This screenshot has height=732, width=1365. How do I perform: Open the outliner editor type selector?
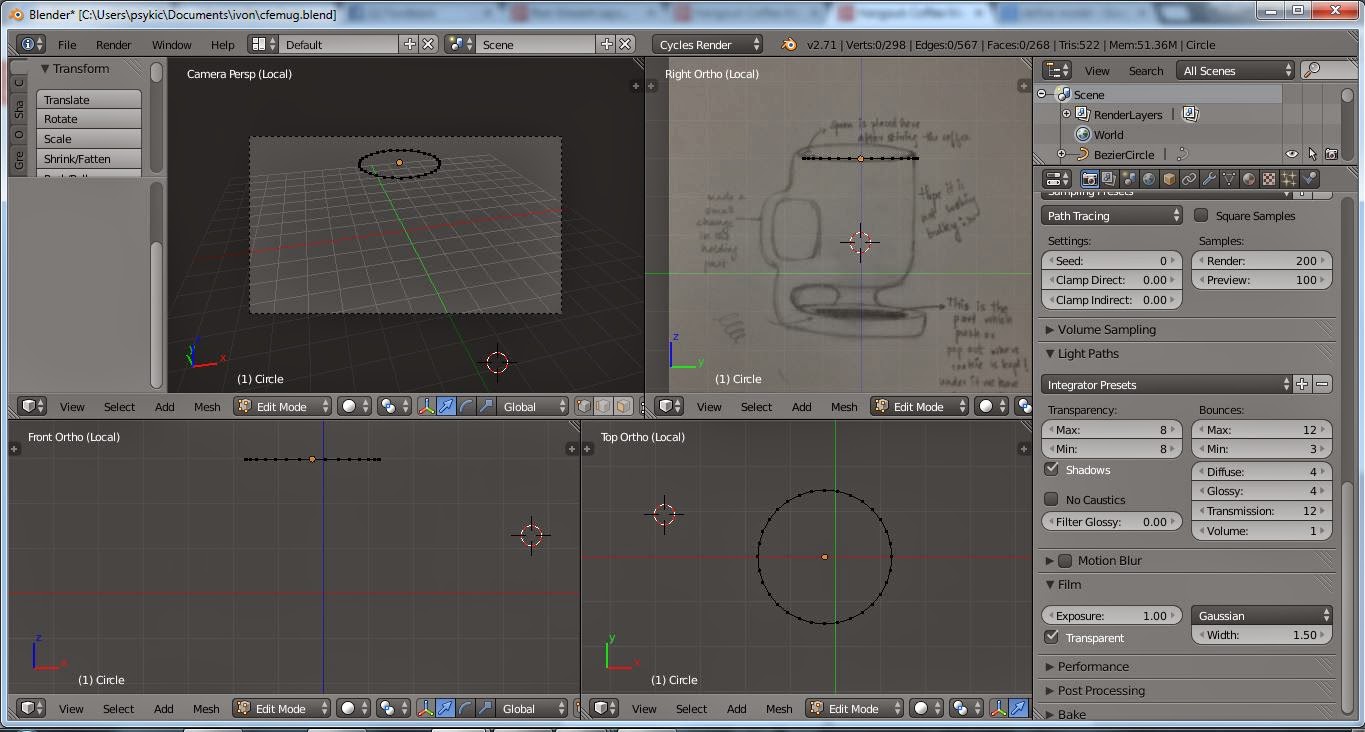pos(1058,70)
